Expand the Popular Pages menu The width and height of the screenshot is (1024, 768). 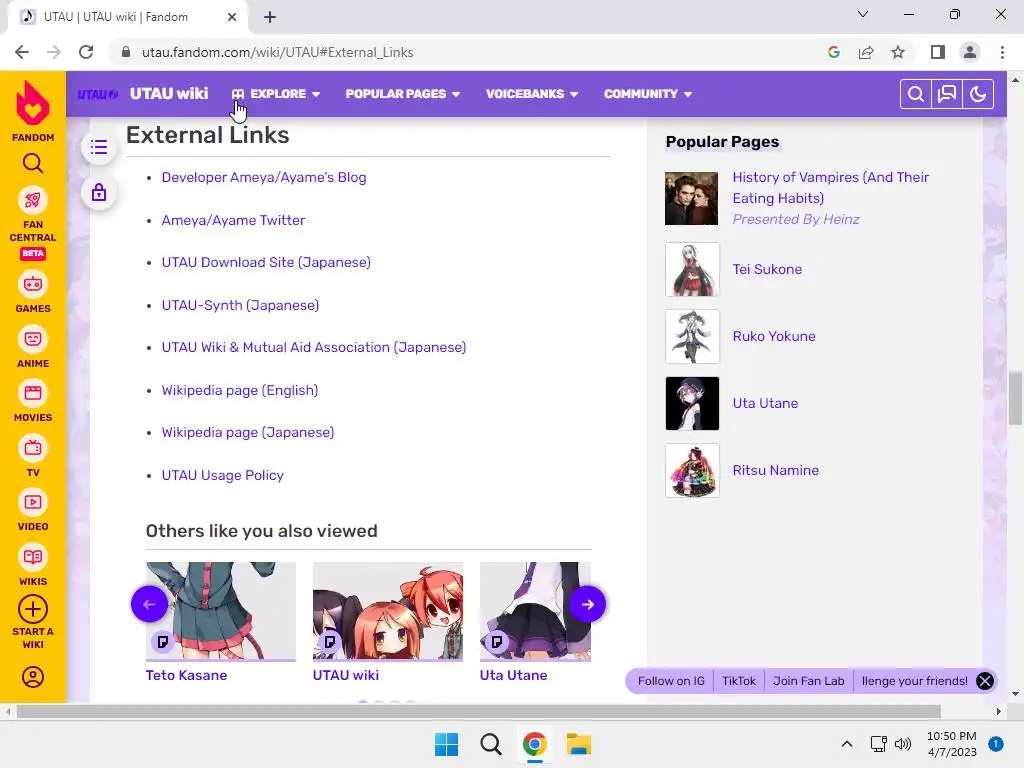click(403, 94)
